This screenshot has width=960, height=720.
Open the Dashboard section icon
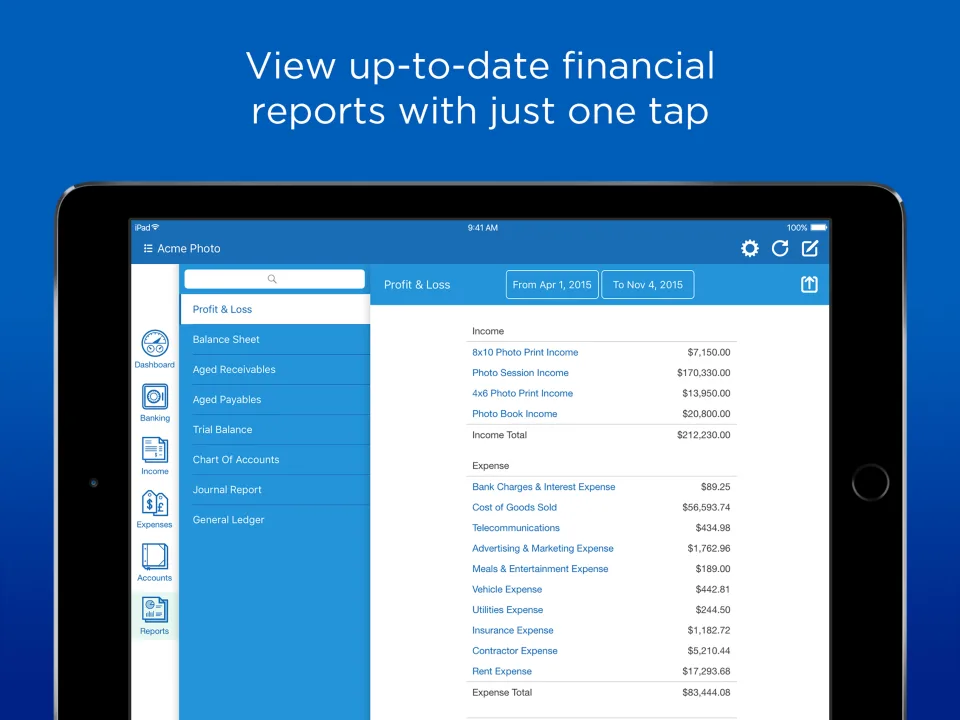[155, 343]
